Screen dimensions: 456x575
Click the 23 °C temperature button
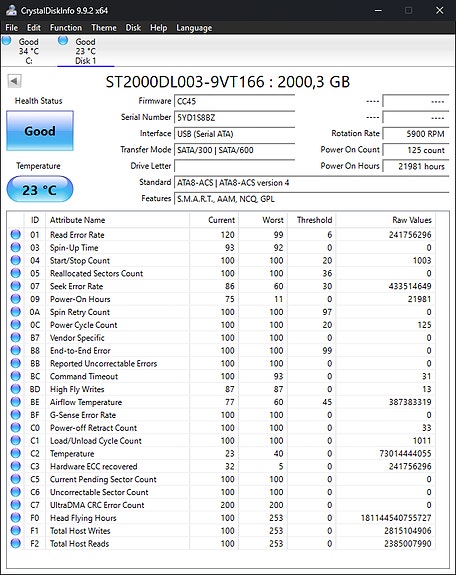40,190
